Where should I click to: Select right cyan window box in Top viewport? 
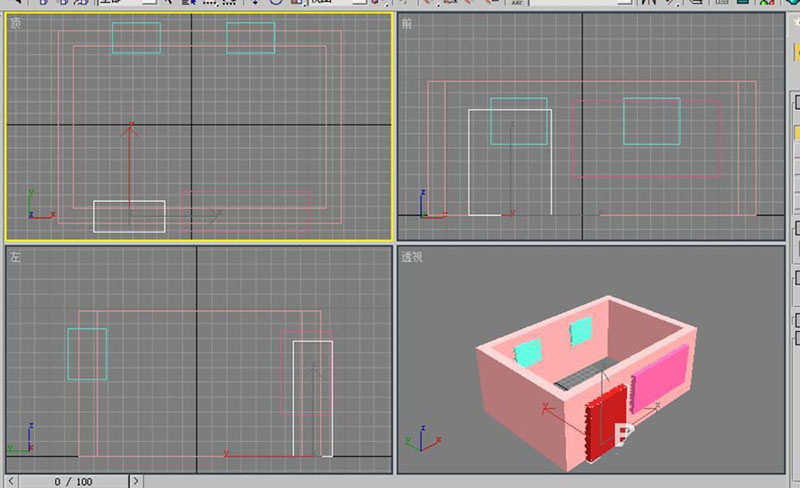(x=251, y=38)
